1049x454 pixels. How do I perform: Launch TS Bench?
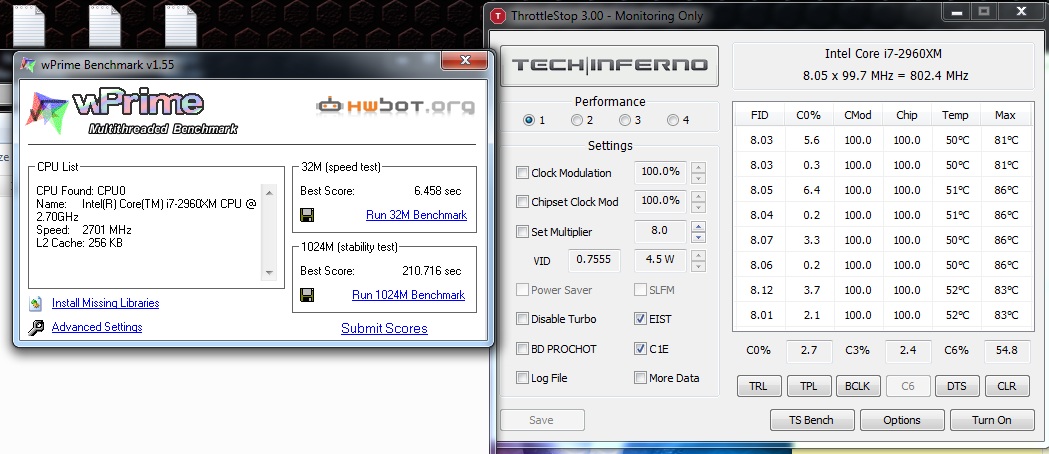[812, 420]
